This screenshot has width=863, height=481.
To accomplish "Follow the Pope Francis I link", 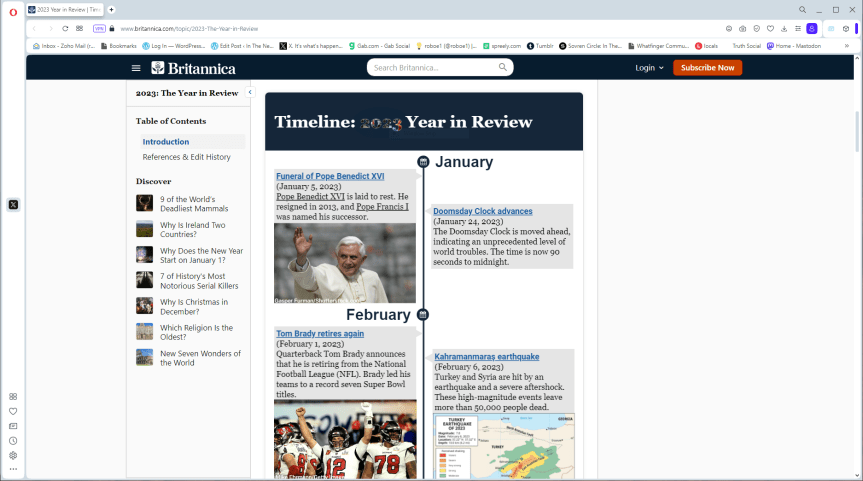I will pyautogui.click(x=382, y=207).
